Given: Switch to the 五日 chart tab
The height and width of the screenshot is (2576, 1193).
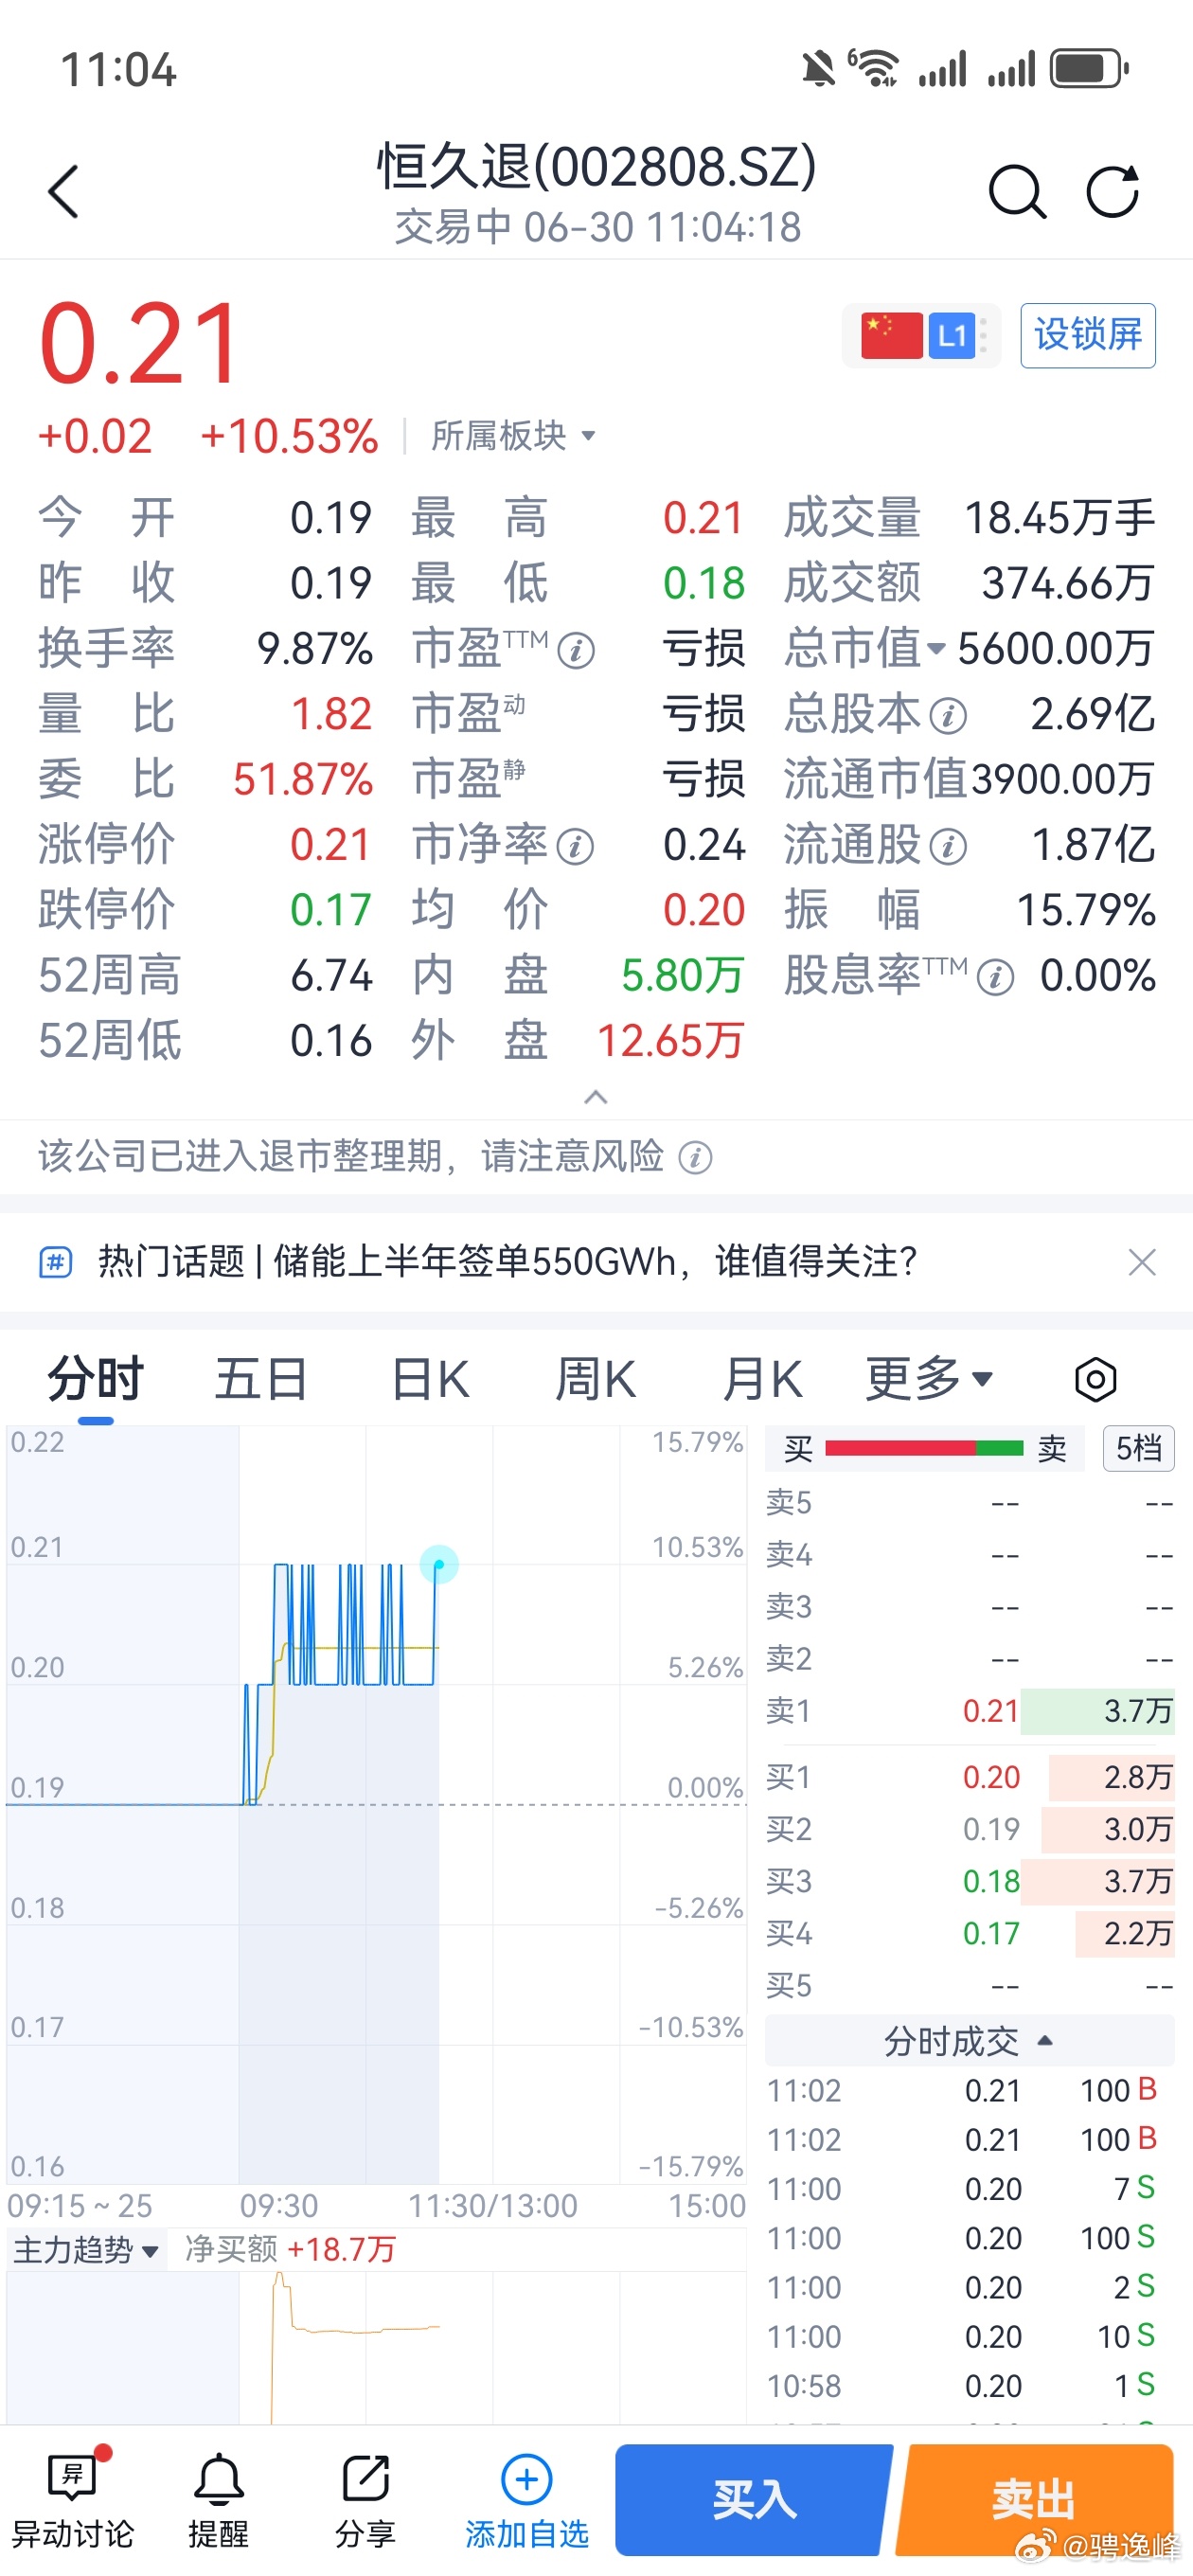Looking at the screenshot, I should pos(261,1380).
